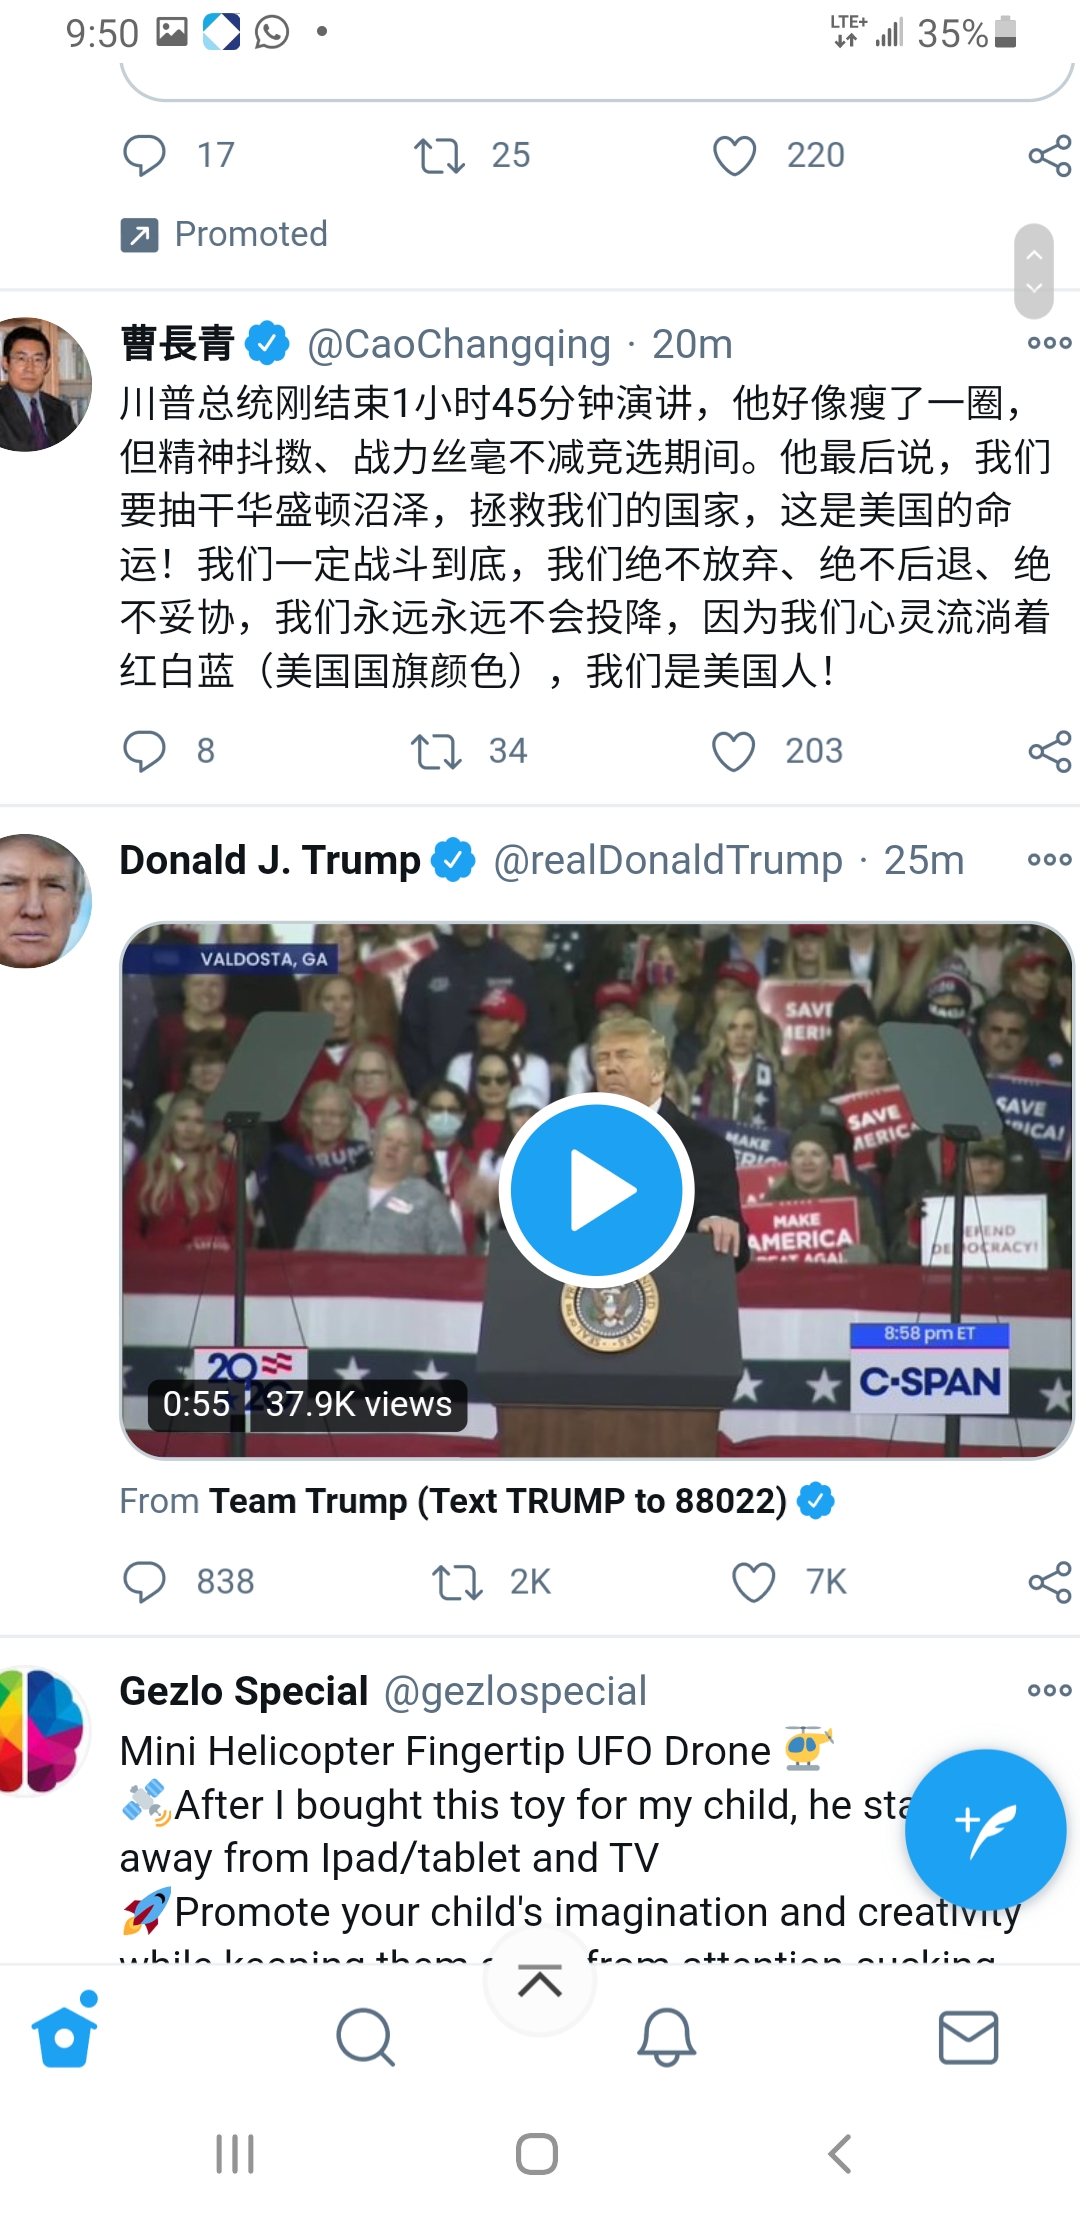Screen dimensions: 1080x2220
Task: Open more options for Gezlo Special tweet
Action: coord(1049,1690)
